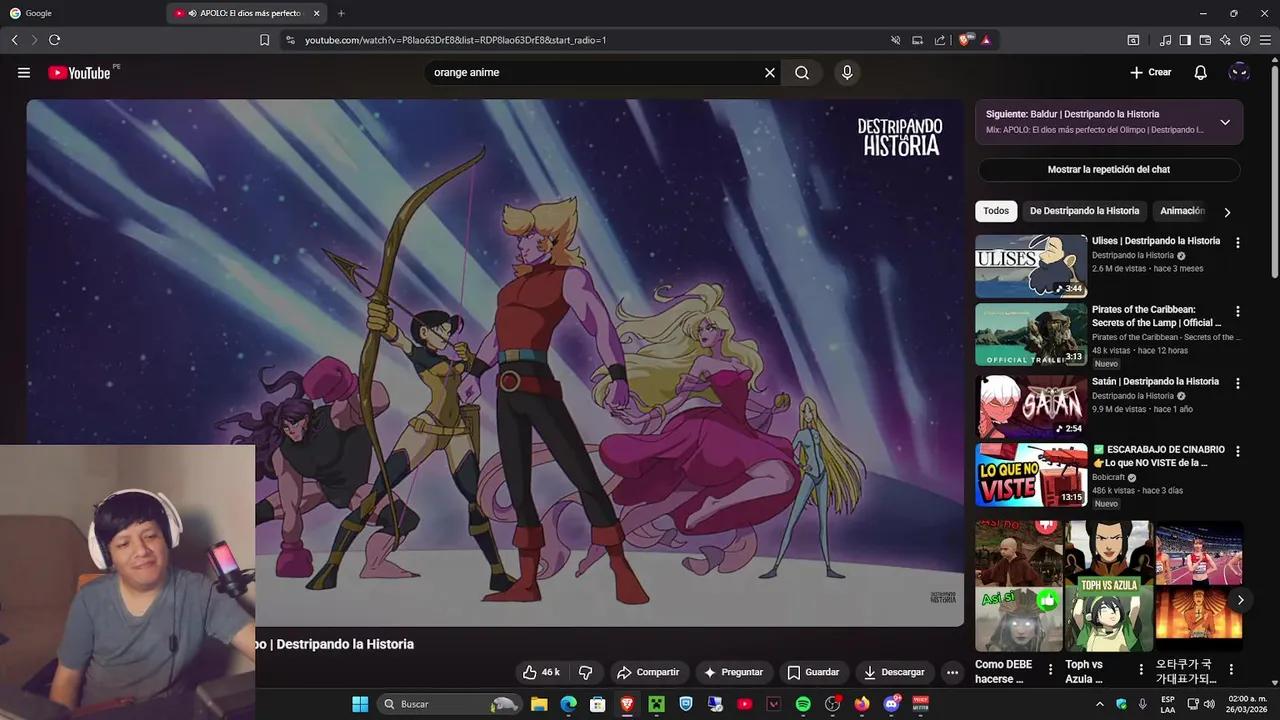Open File Explorer from the taskbar
The height and width of the screenshot is (720, 1280).
click(539, 704)
